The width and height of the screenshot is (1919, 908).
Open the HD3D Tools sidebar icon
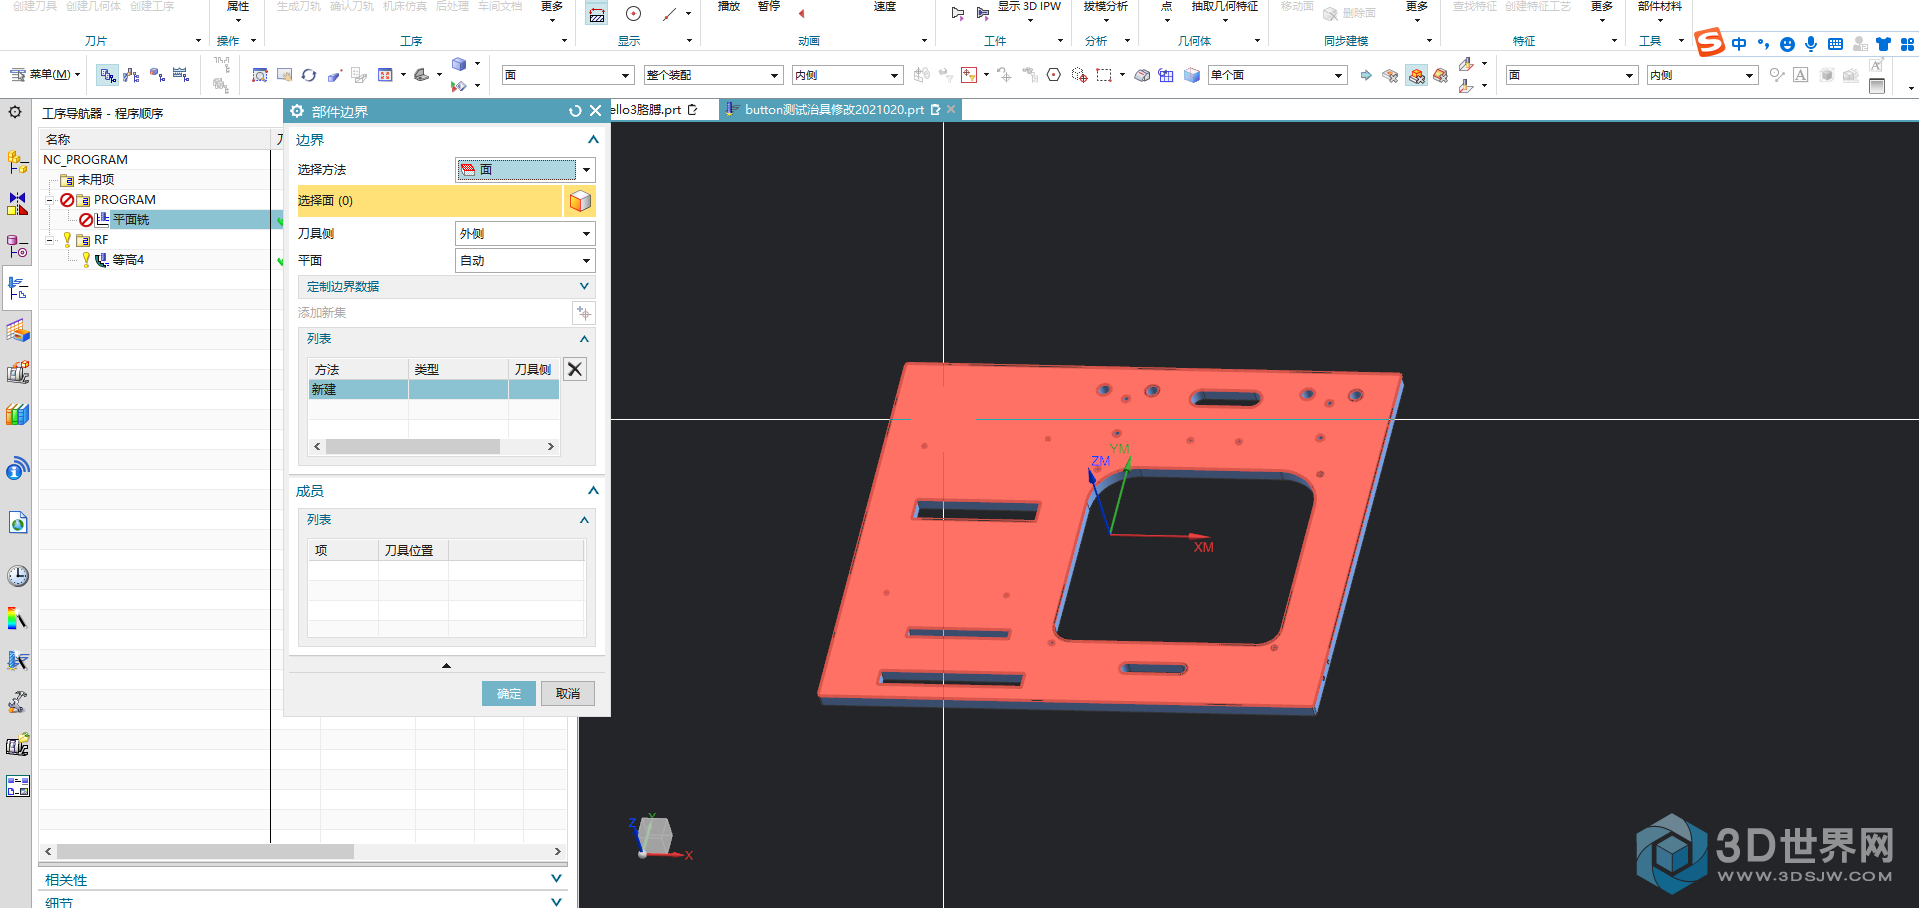click(17, 468)
